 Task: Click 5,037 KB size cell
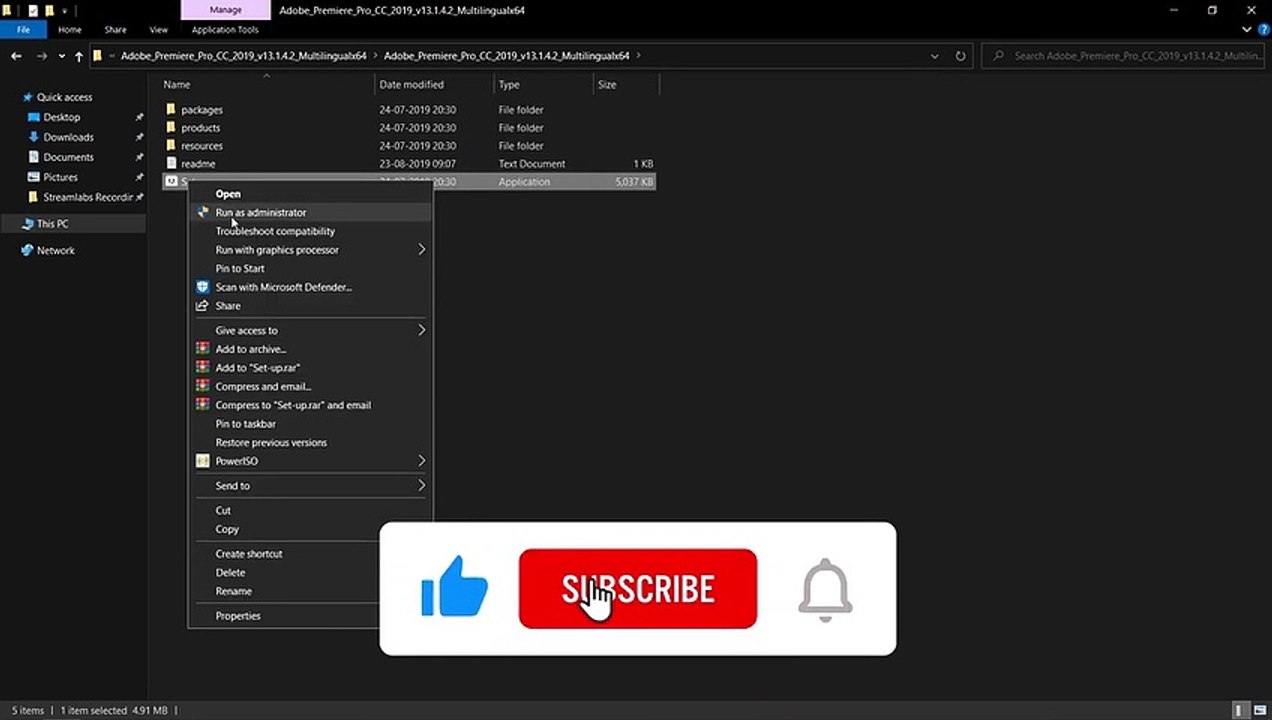point(633,182)
